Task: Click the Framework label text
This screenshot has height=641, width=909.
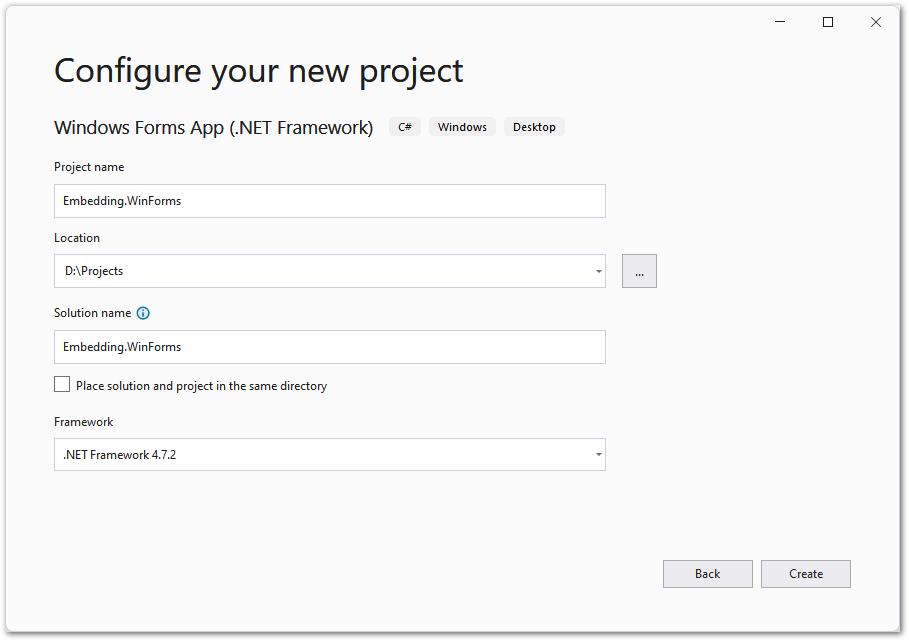Action: [x=83, y=422]
